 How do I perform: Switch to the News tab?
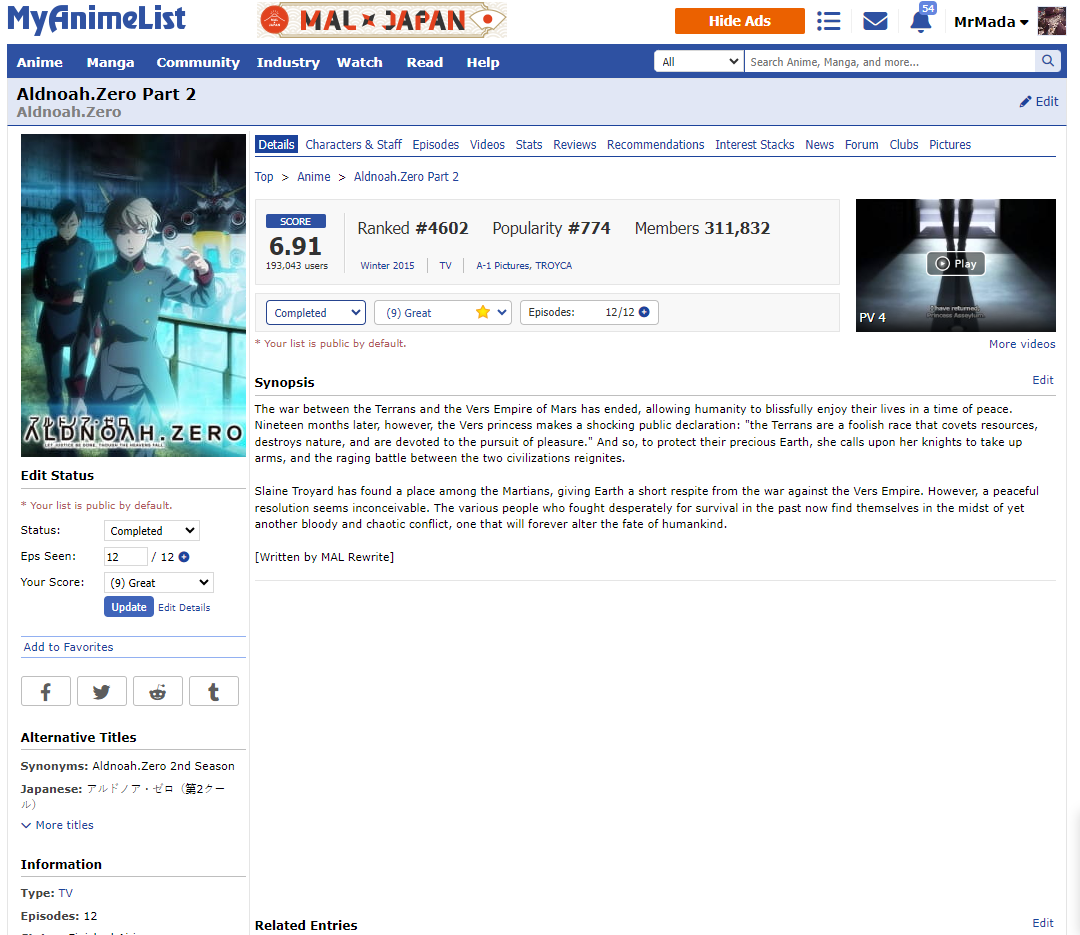coord(819,145)
